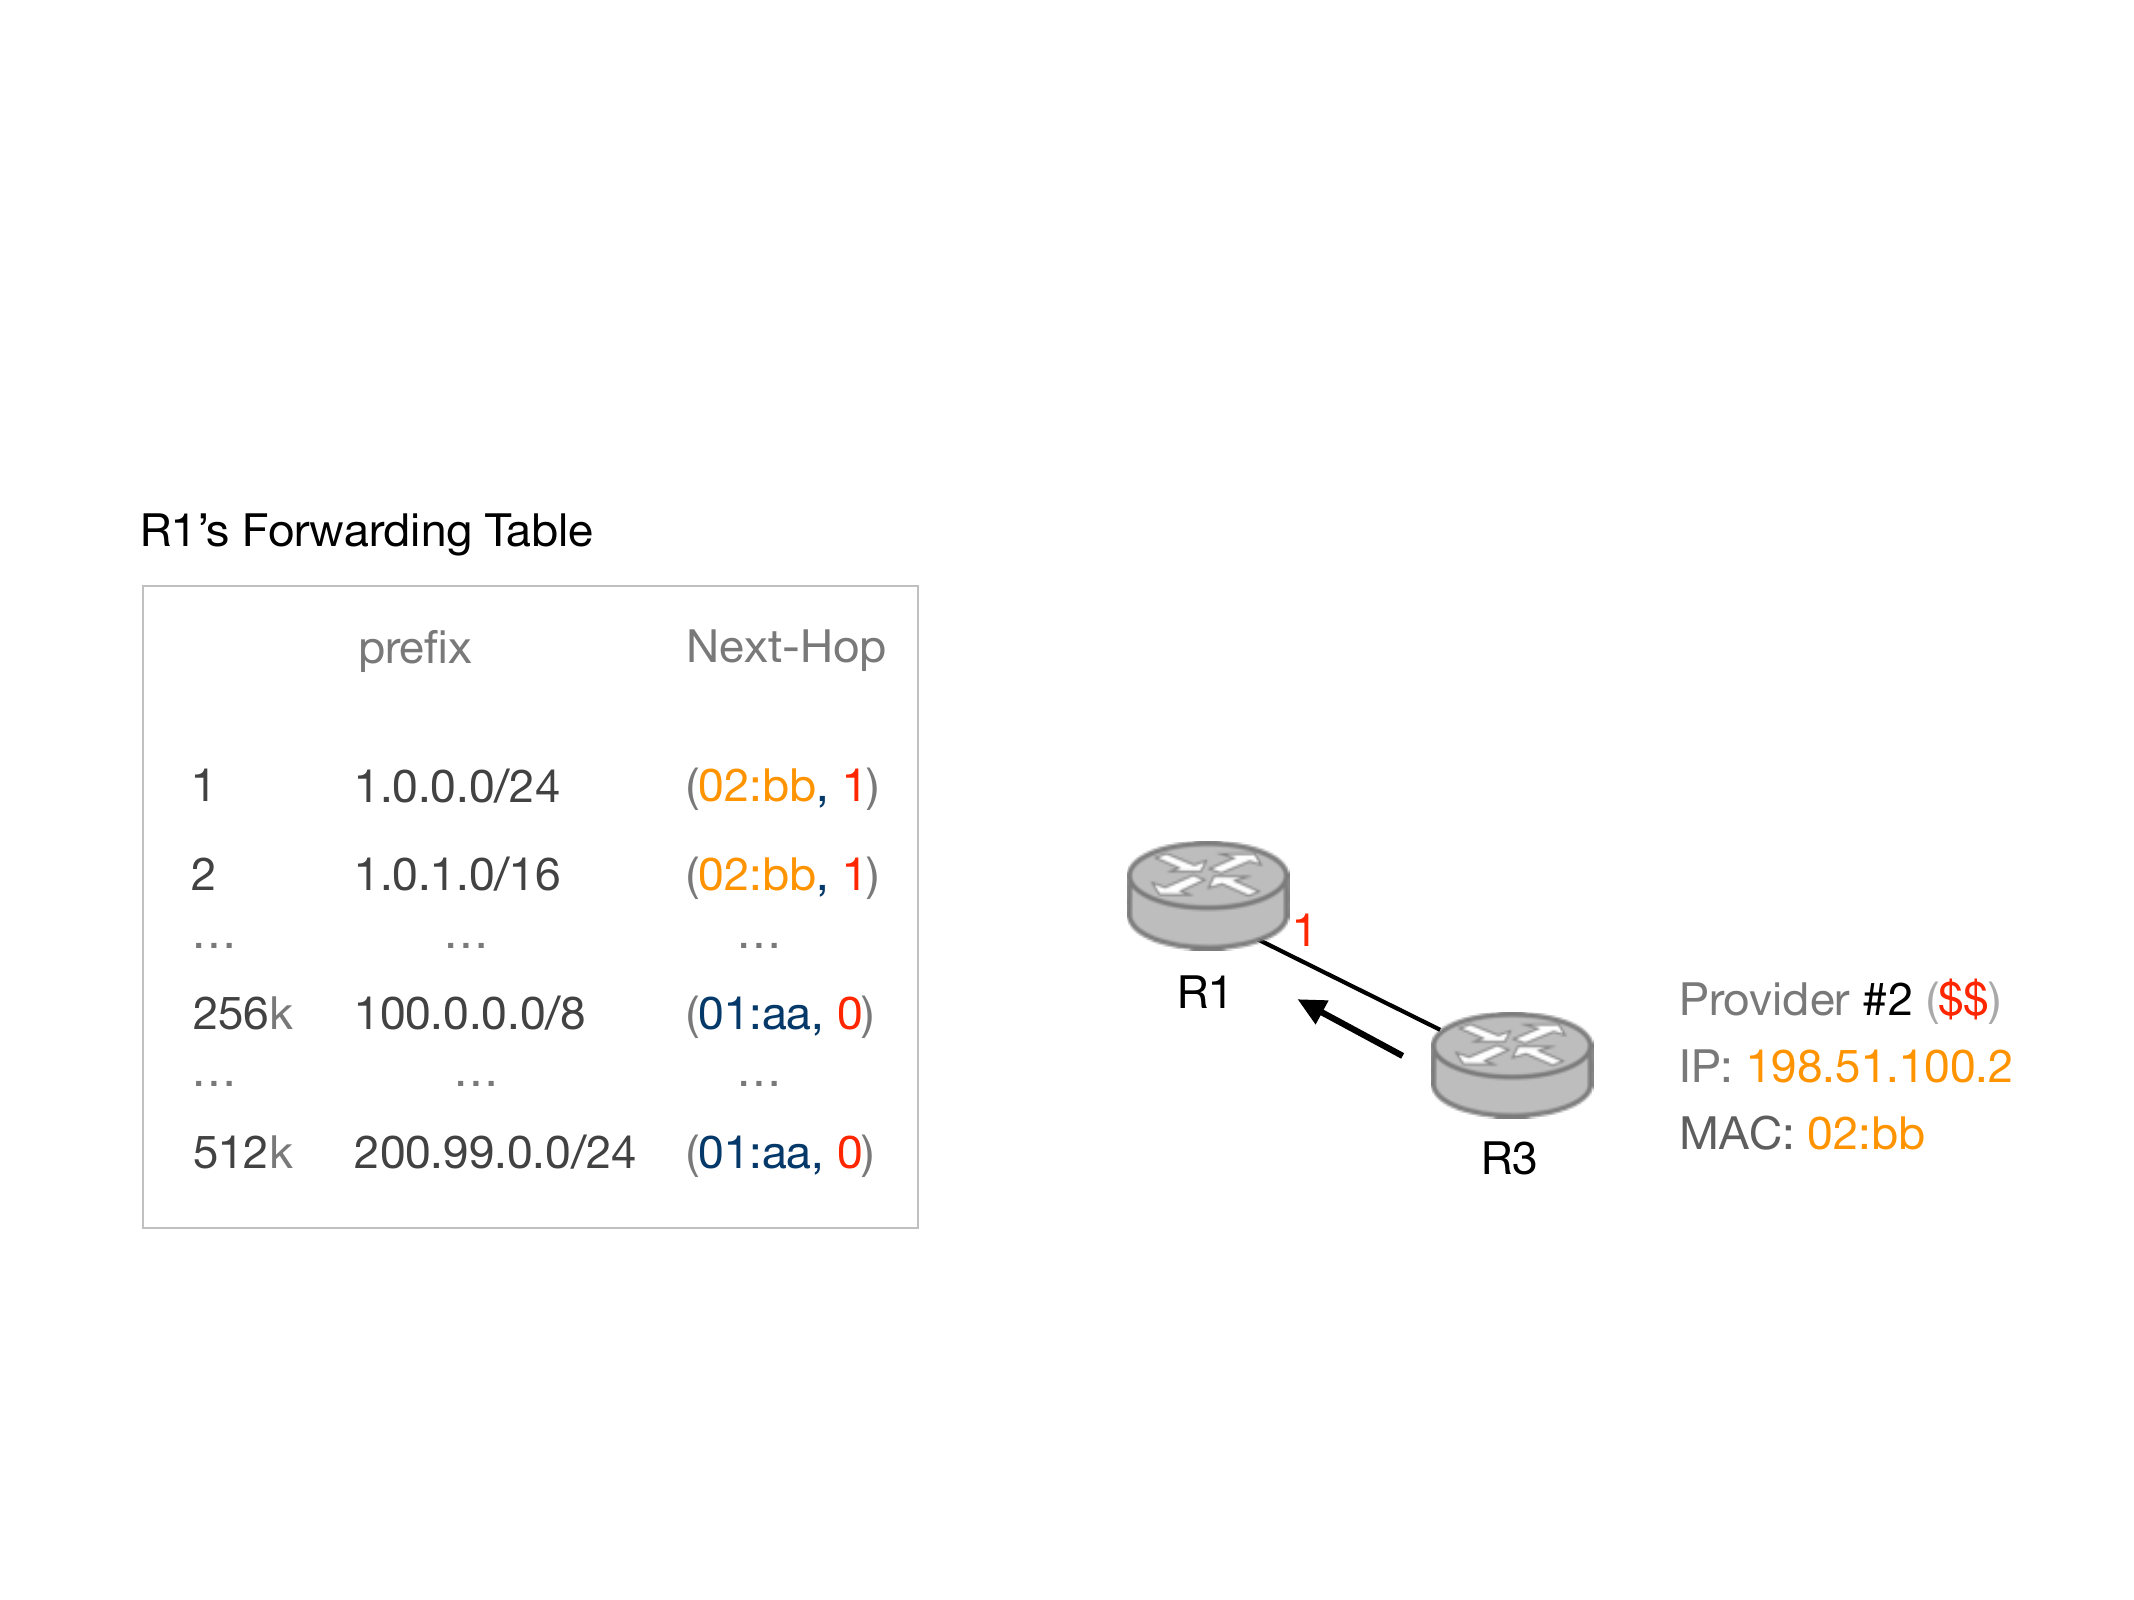Select the IP address 198.51.100.2

tap(1878, 1066)
